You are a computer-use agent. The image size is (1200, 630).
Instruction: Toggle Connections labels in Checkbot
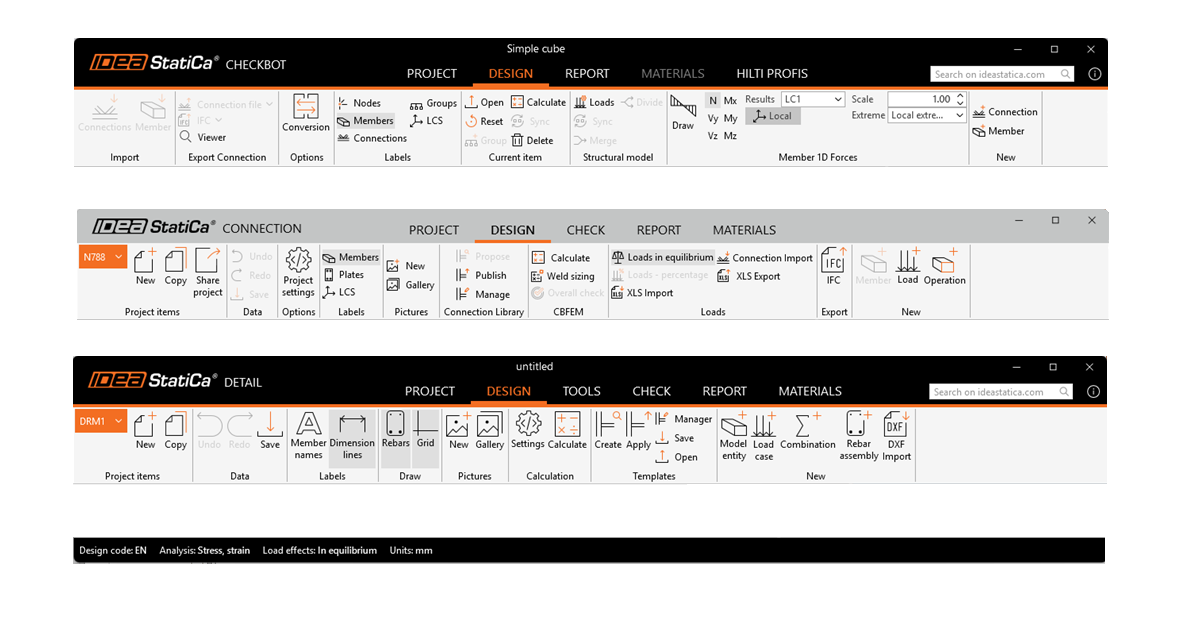pos(372,138)
